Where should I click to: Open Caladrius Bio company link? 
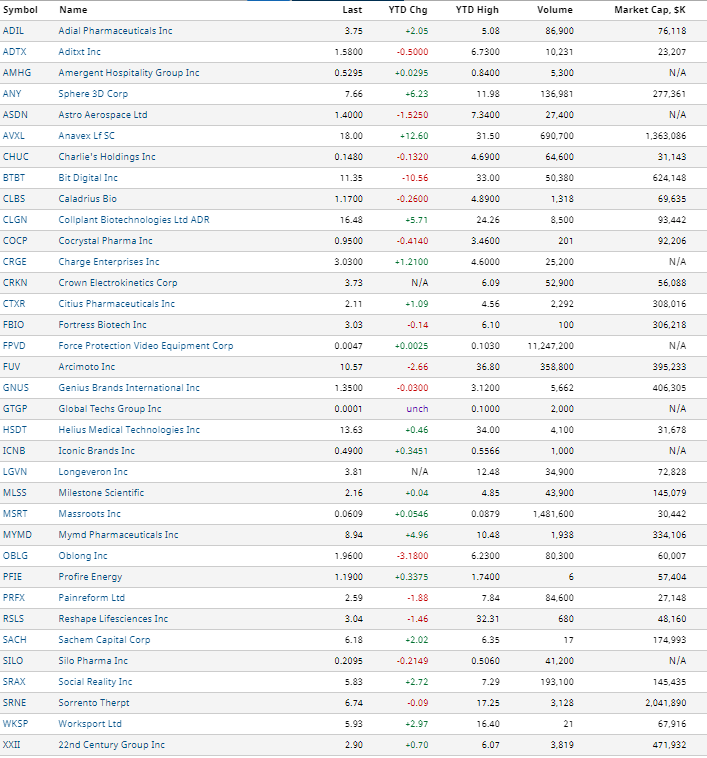coord(87,199)
